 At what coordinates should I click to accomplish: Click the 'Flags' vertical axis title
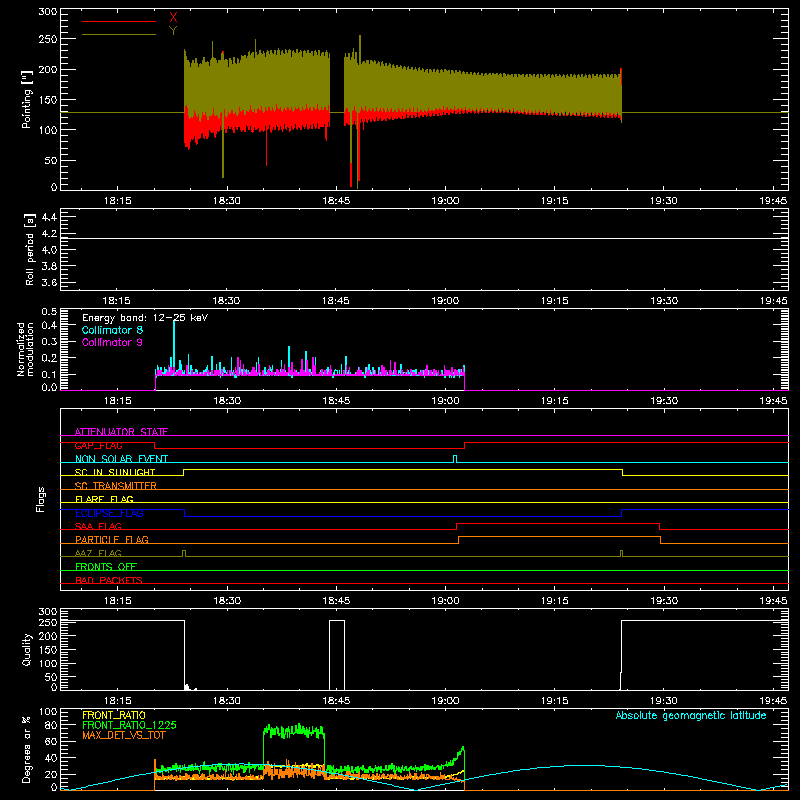coord(40,499)
